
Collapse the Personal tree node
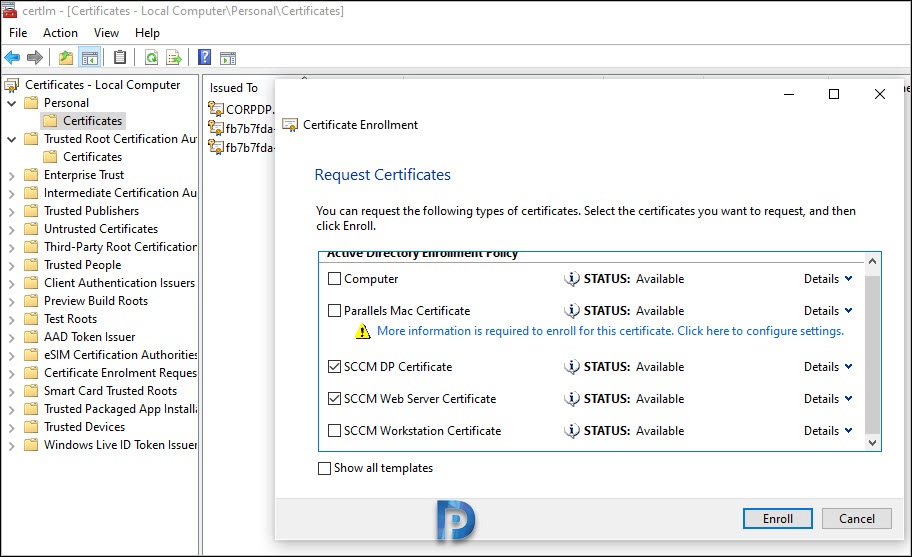12,103
